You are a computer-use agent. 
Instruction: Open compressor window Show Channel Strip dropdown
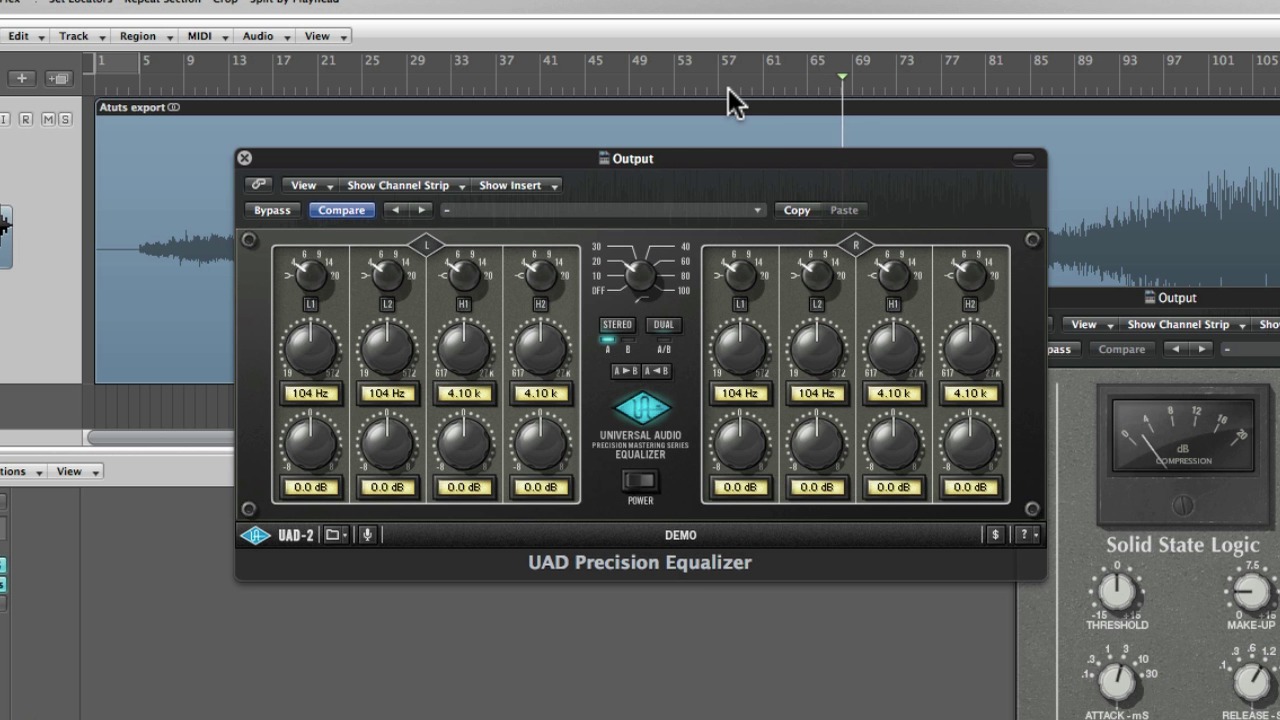tap(1185, 324)
